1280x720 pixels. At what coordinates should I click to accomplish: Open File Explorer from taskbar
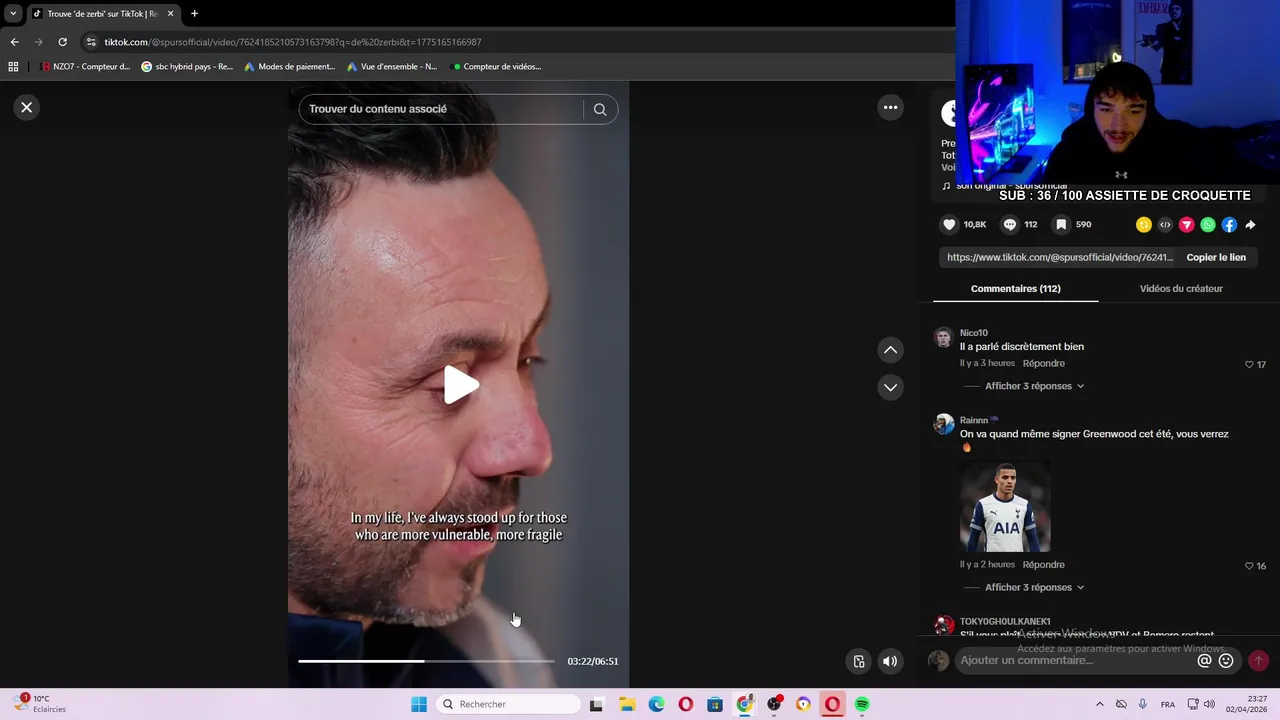[627, 704]
